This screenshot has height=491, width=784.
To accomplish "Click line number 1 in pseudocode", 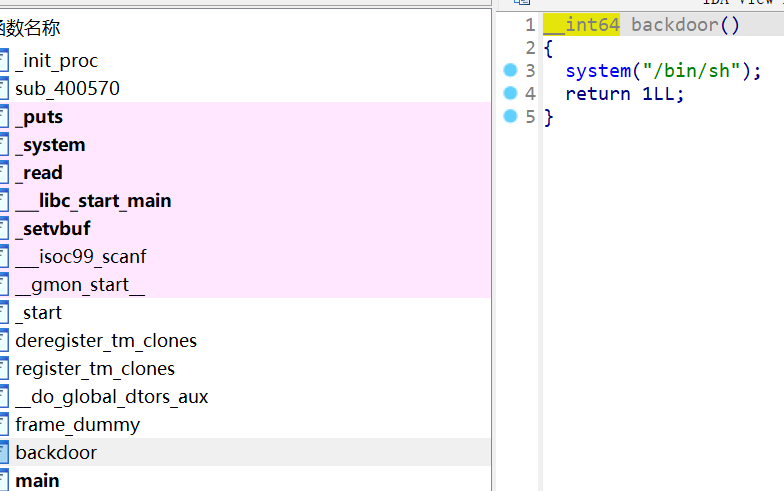I will point(530,24).
